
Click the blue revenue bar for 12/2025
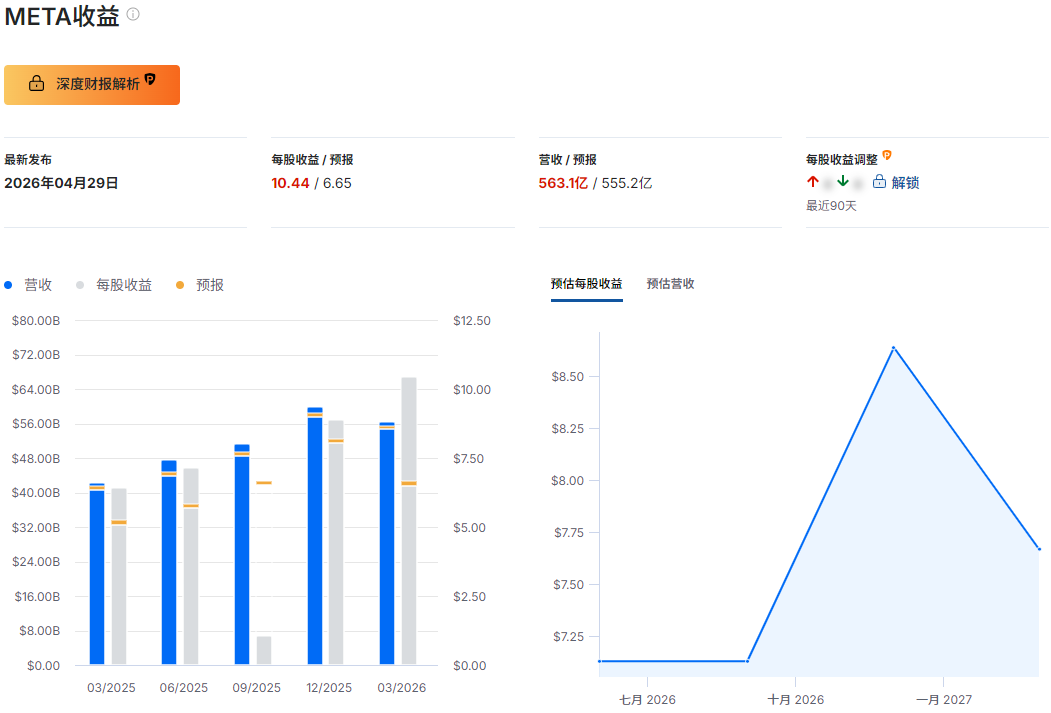click(315, 540)
